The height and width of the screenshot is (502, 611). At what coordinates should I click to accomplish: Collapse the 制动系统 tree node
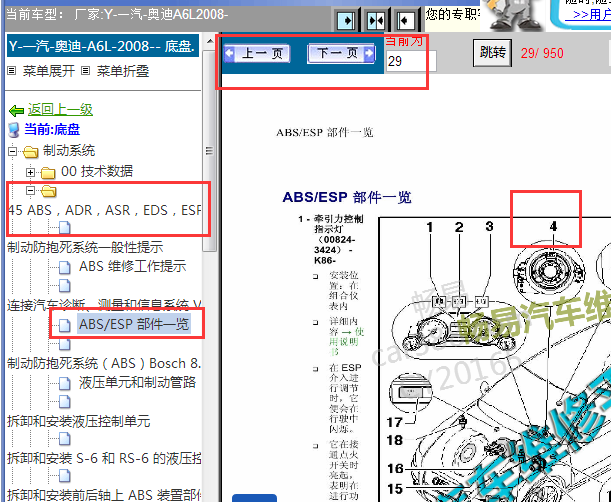point(12,151)
